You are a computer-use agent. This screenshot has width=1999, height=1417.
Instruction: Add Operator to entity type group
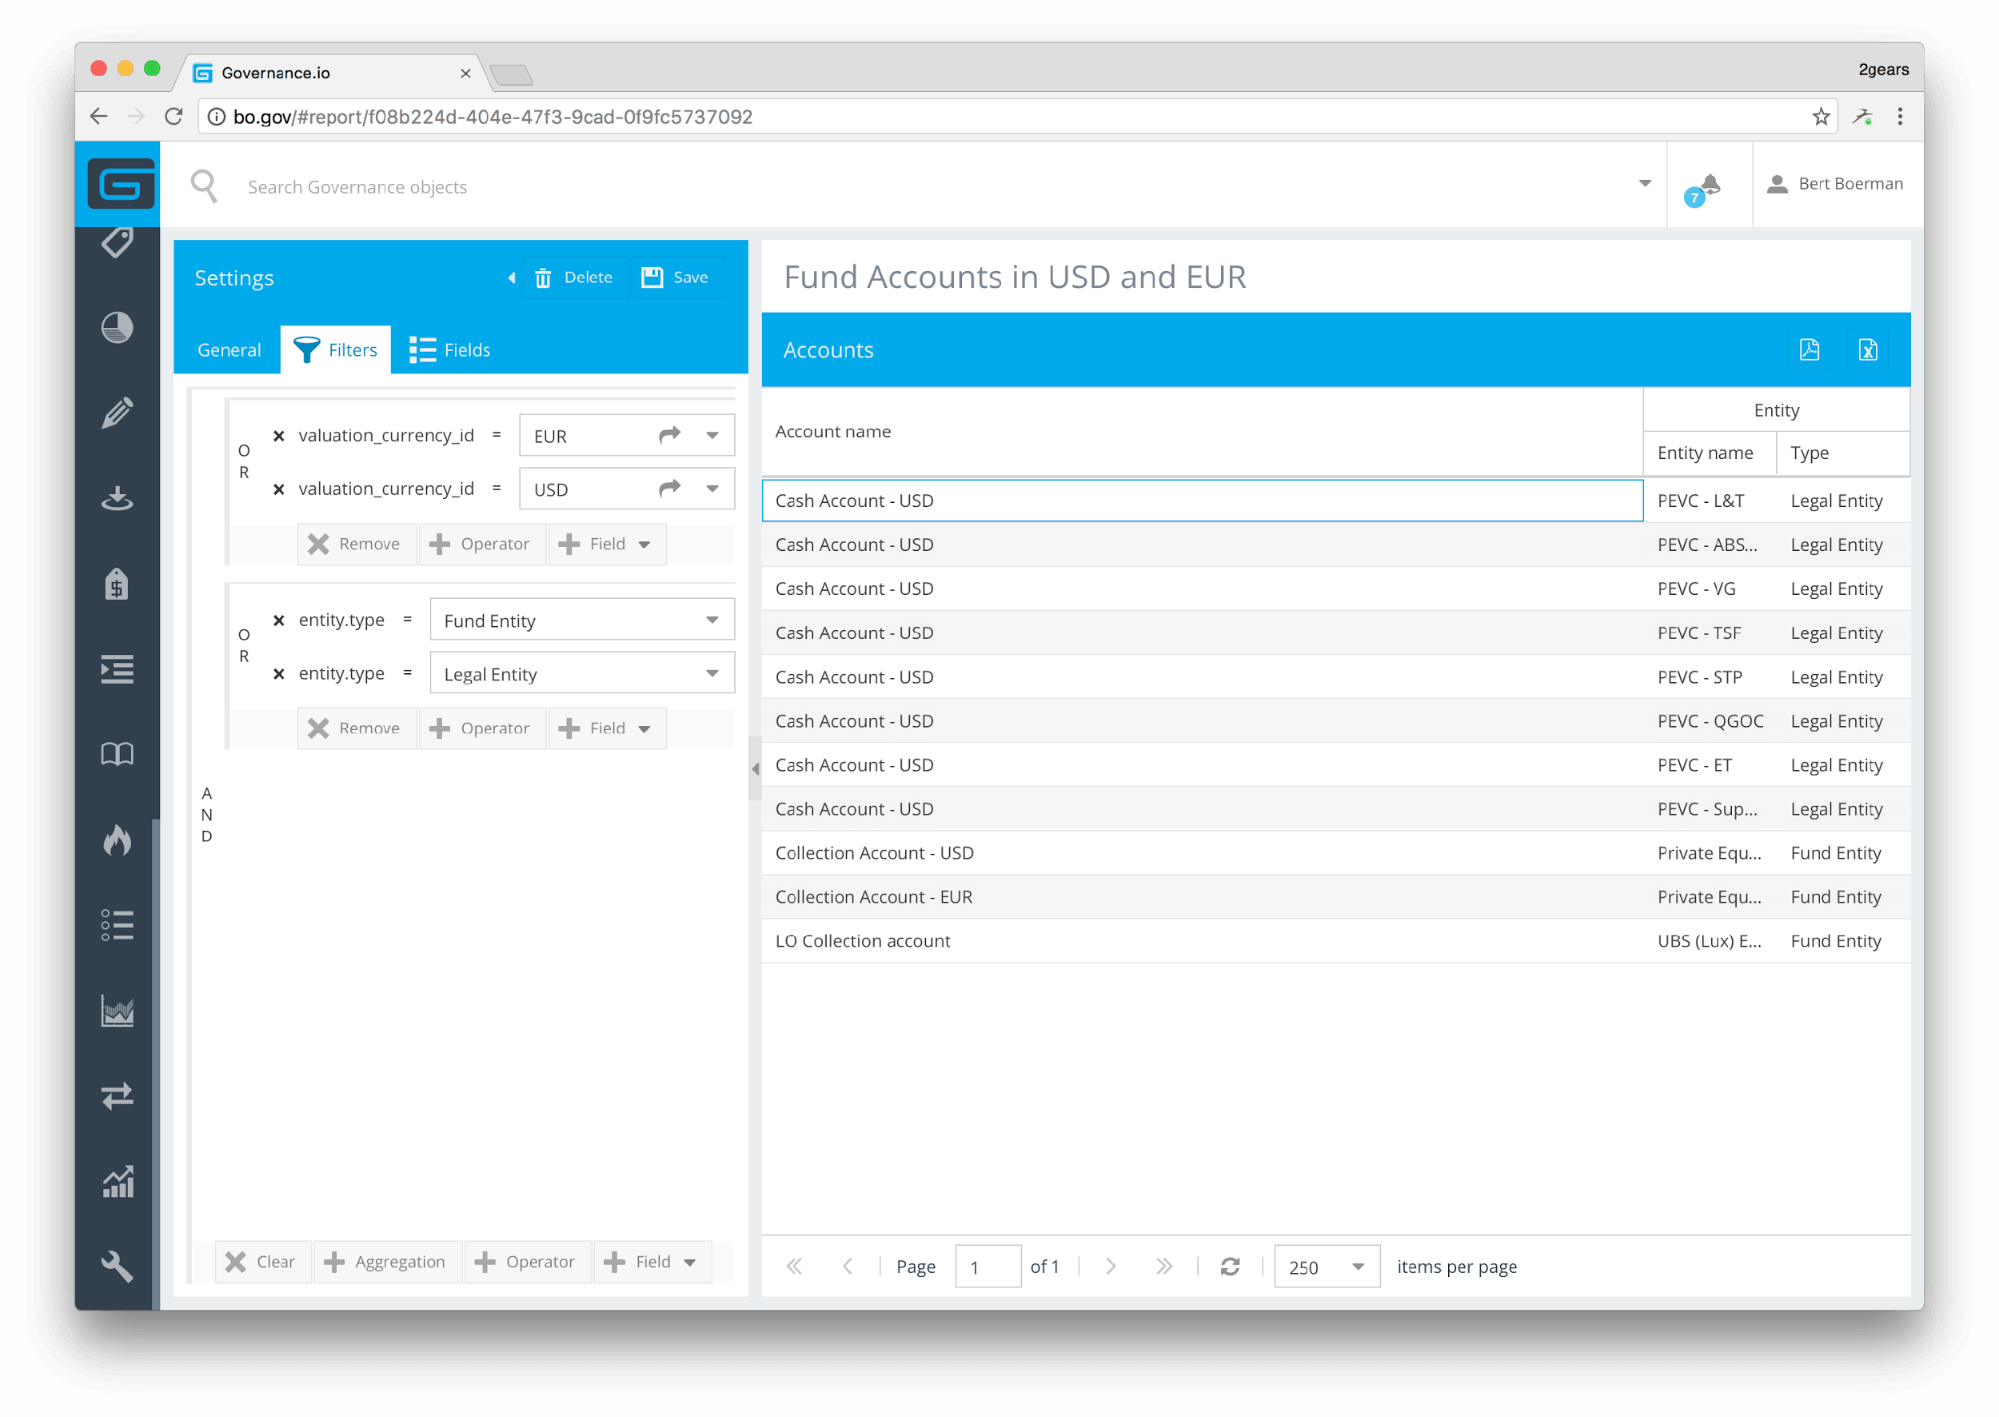(481, 728)
